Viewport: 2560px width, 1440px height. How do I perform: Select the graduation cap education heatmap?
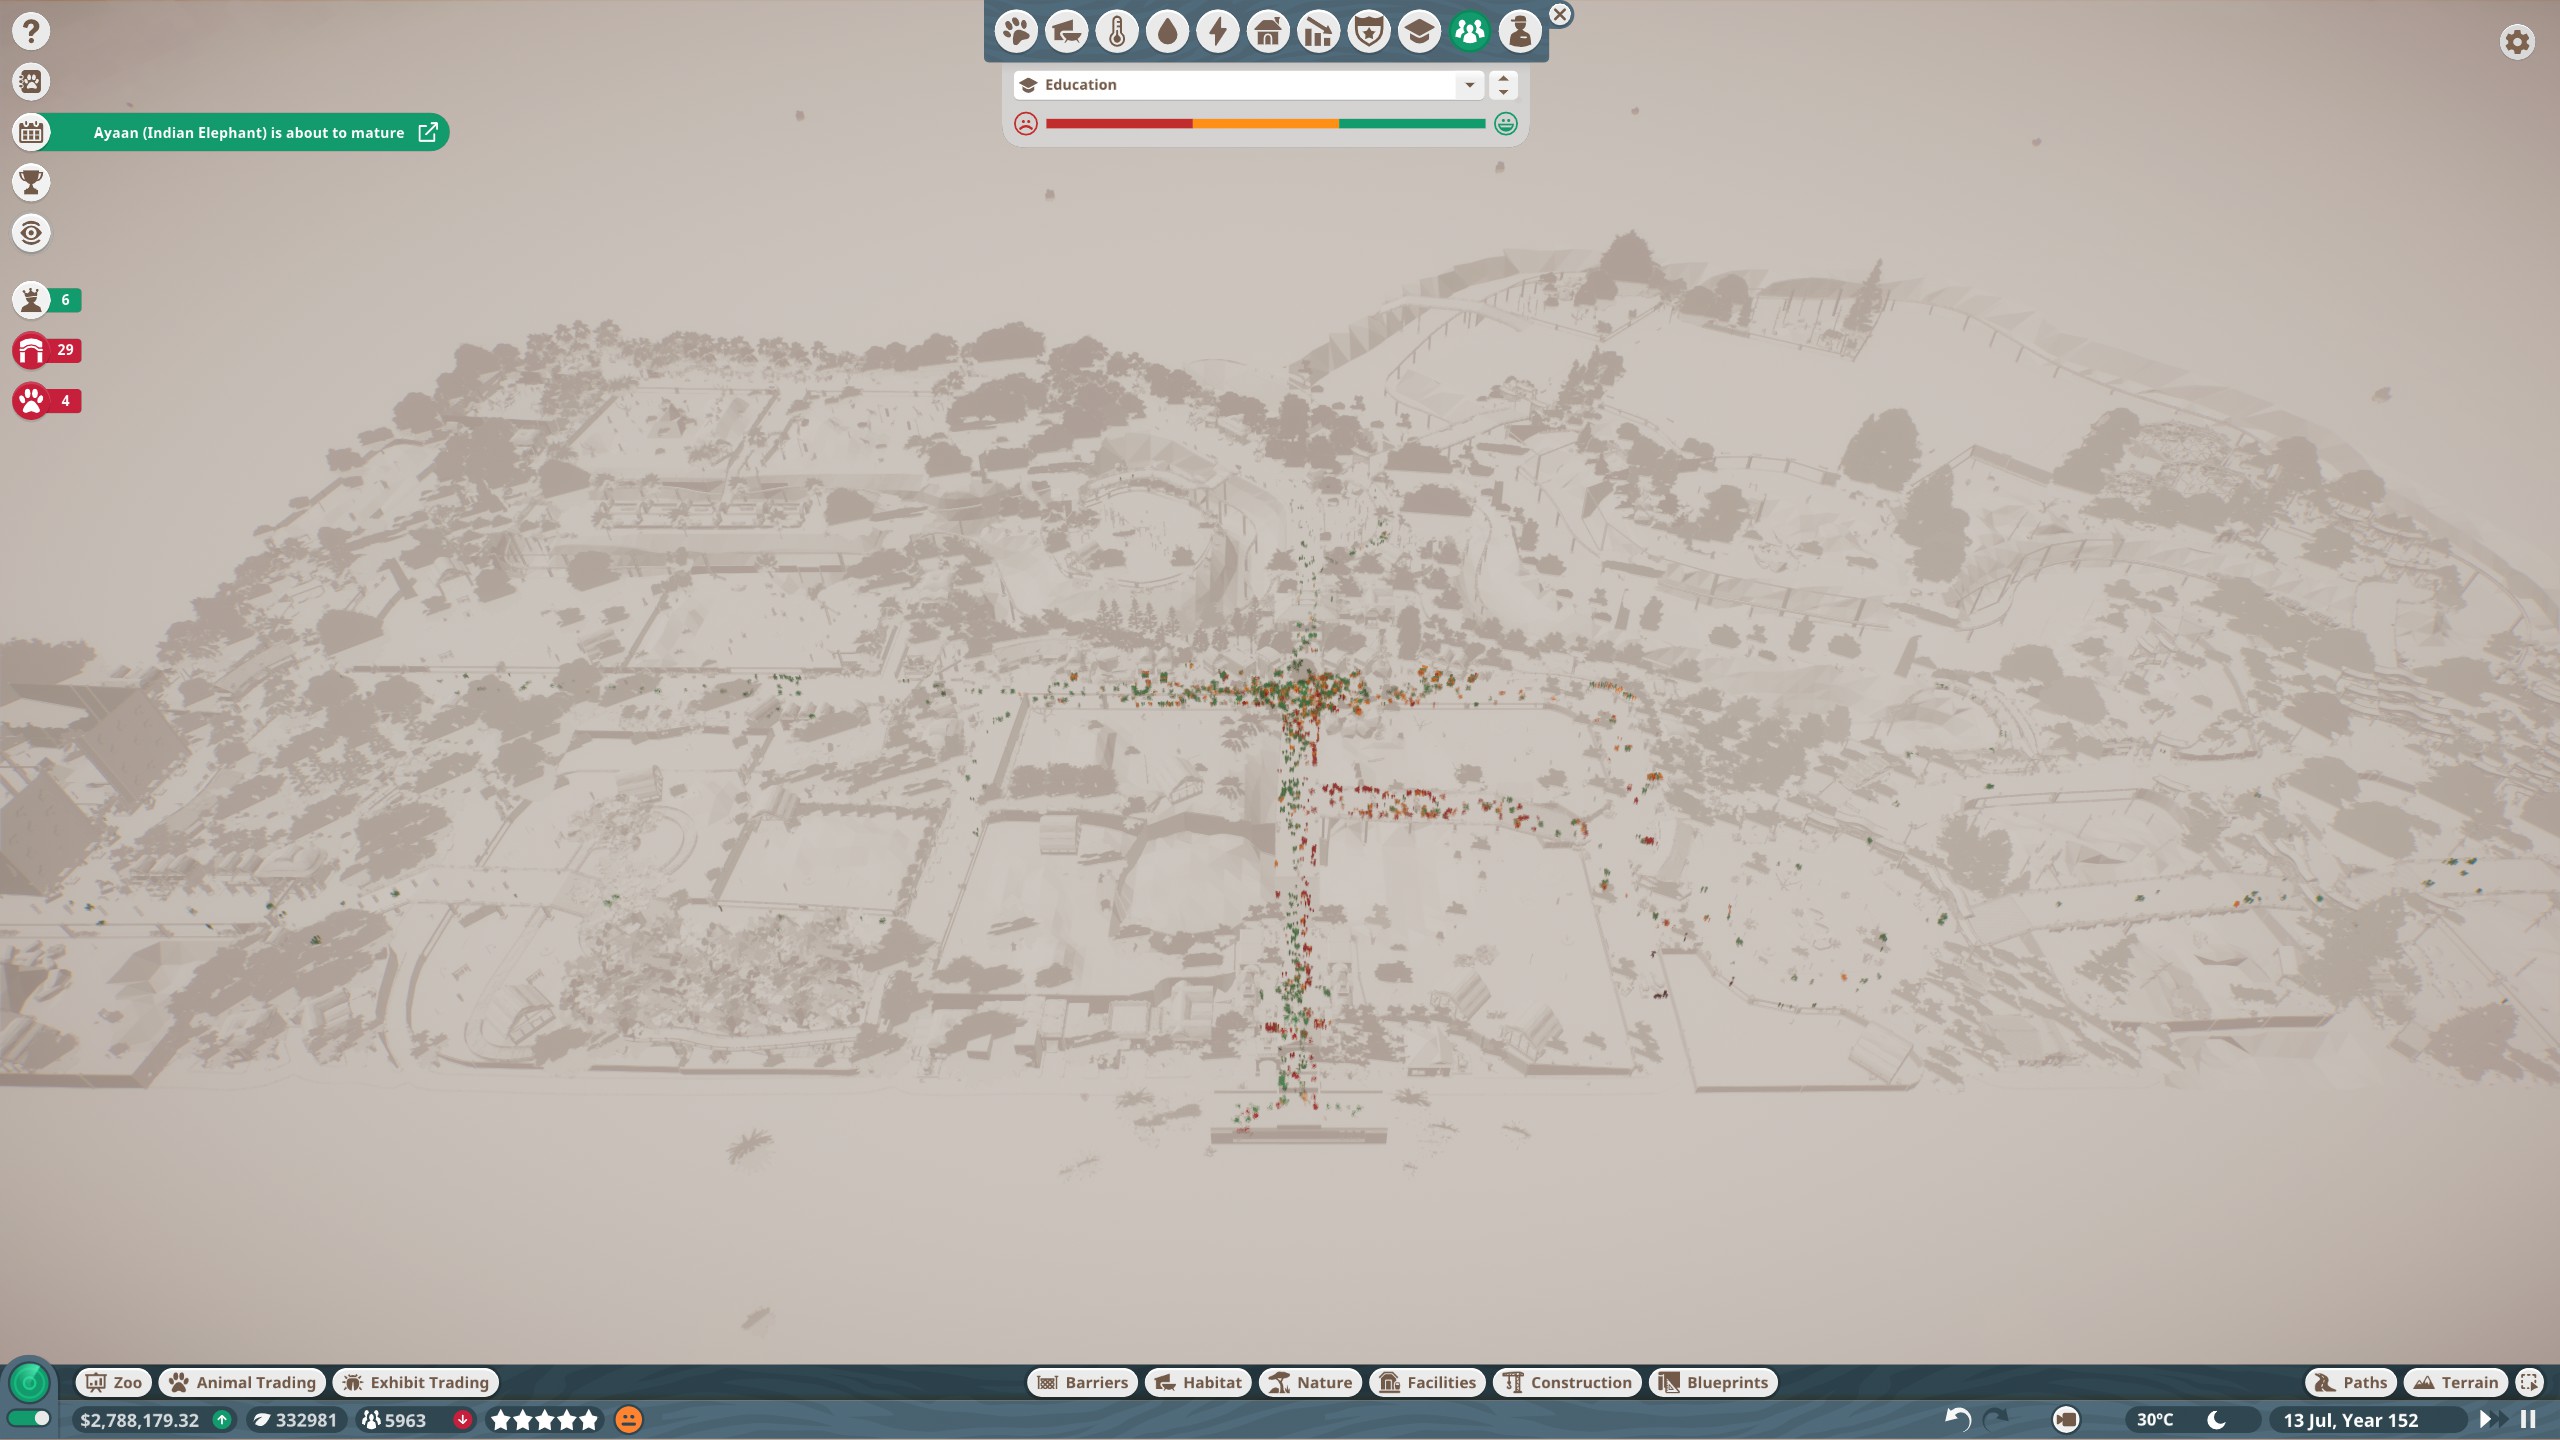pyautogui.click(x=1419, y=31)
